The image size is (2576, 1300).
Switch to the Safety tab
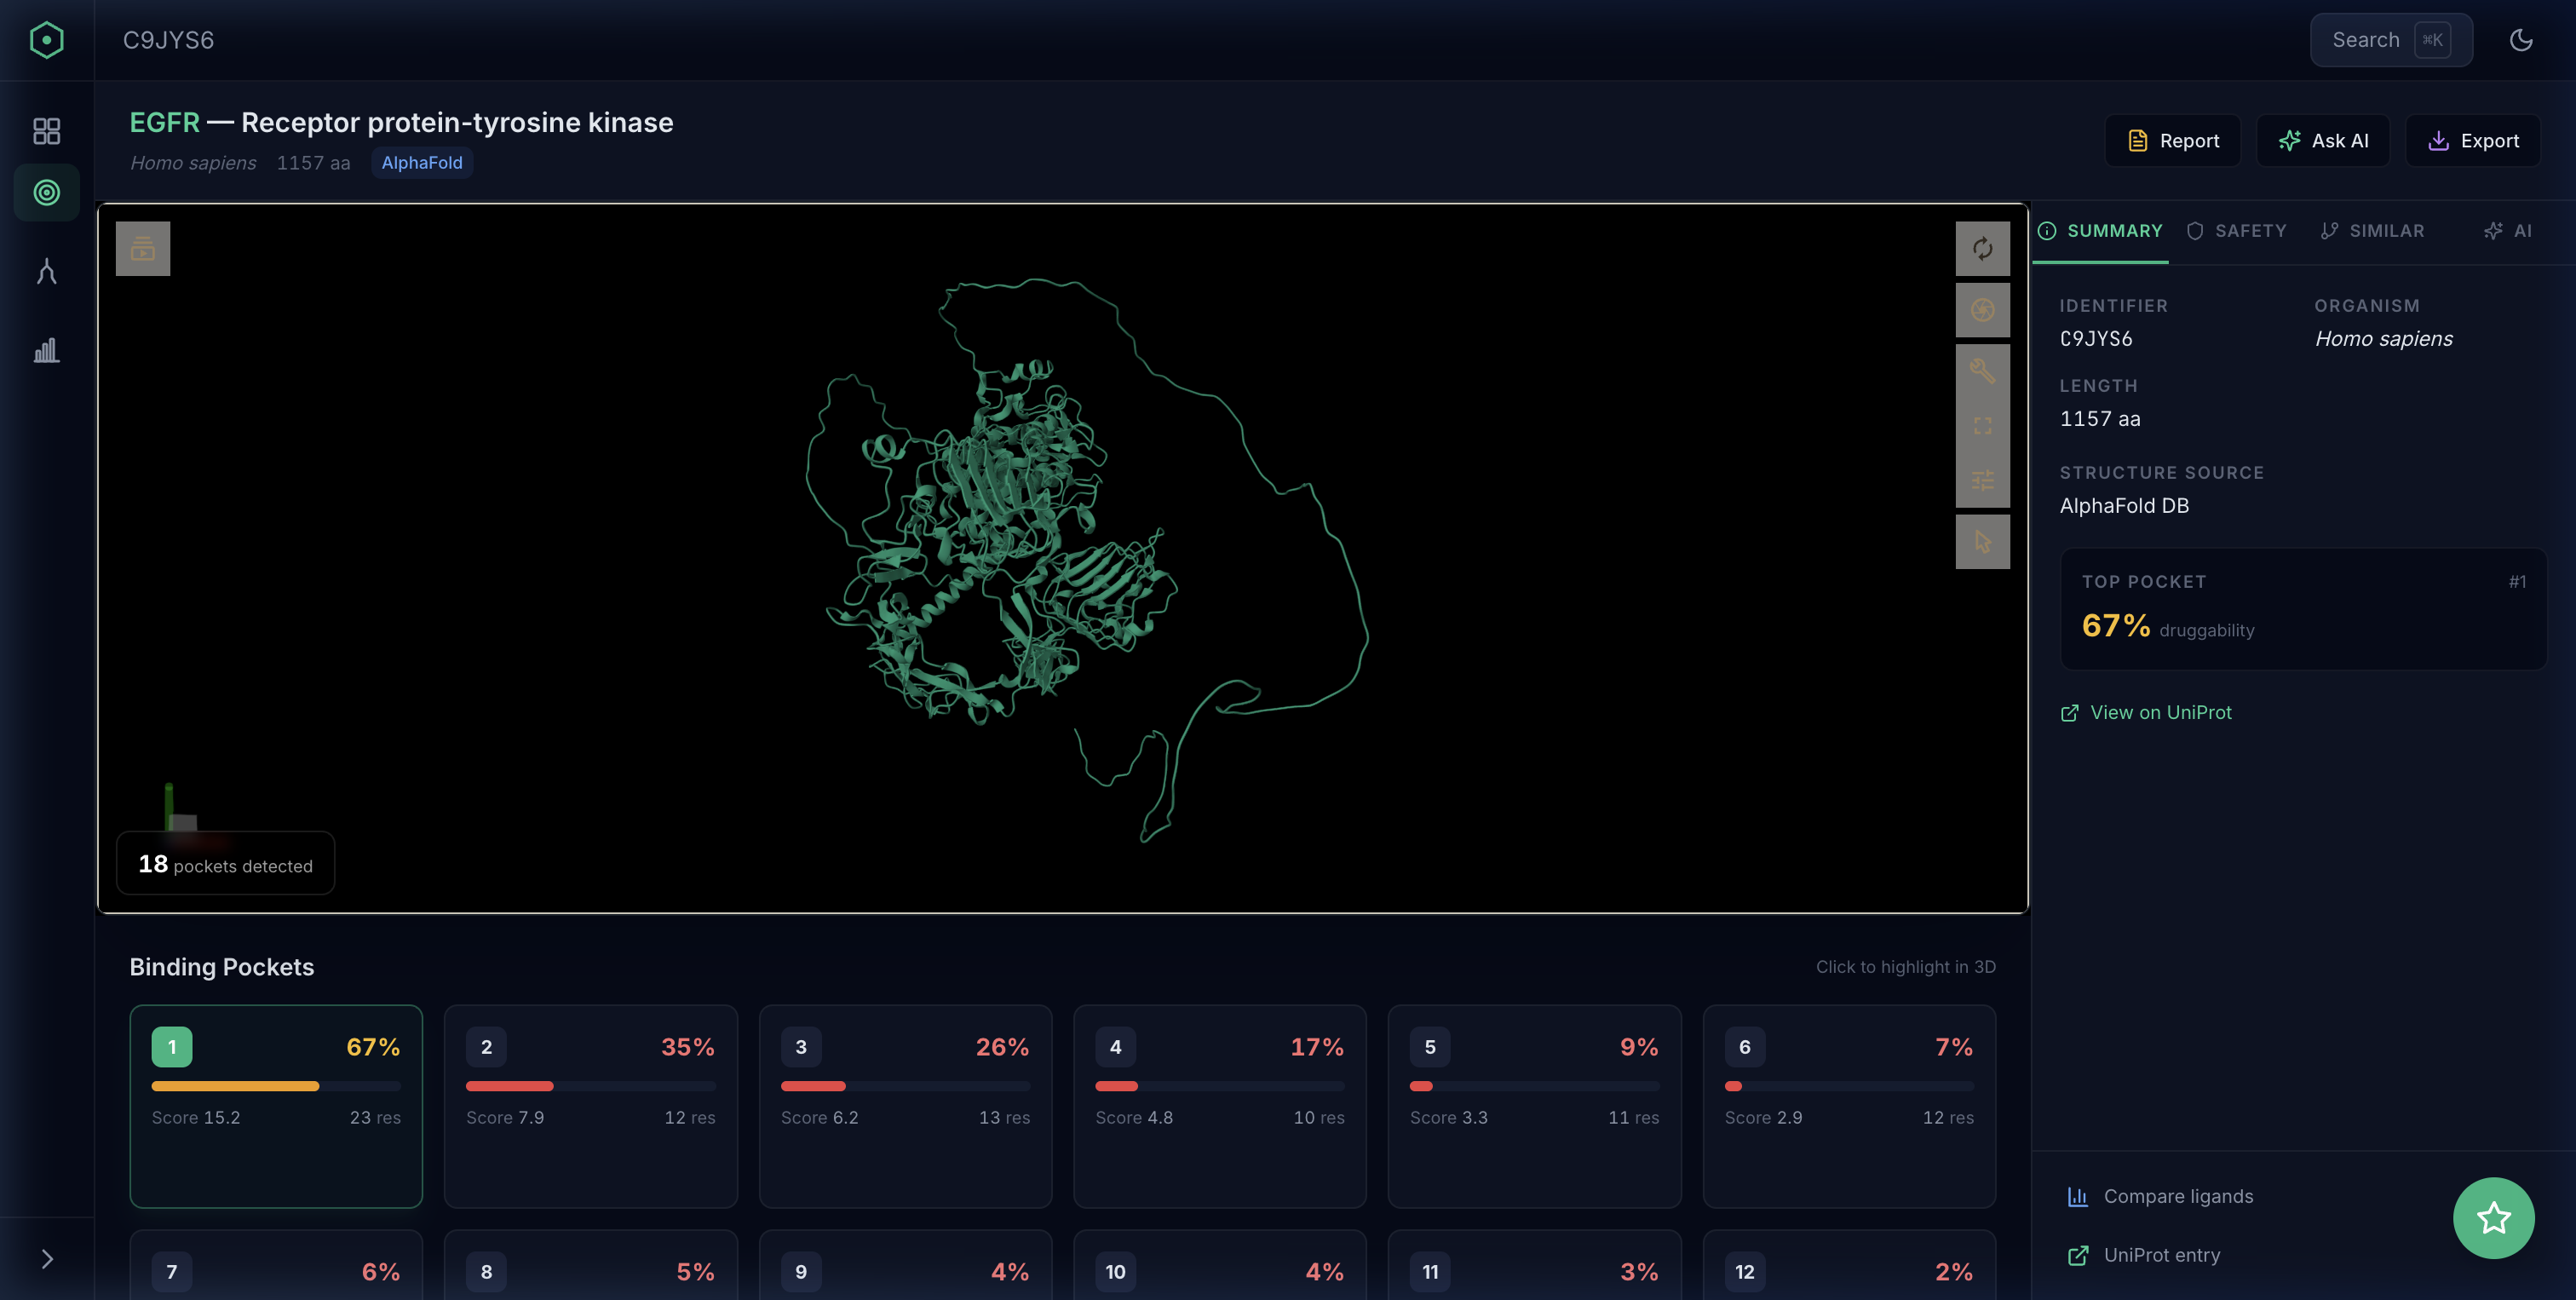tap(2237, 231)
